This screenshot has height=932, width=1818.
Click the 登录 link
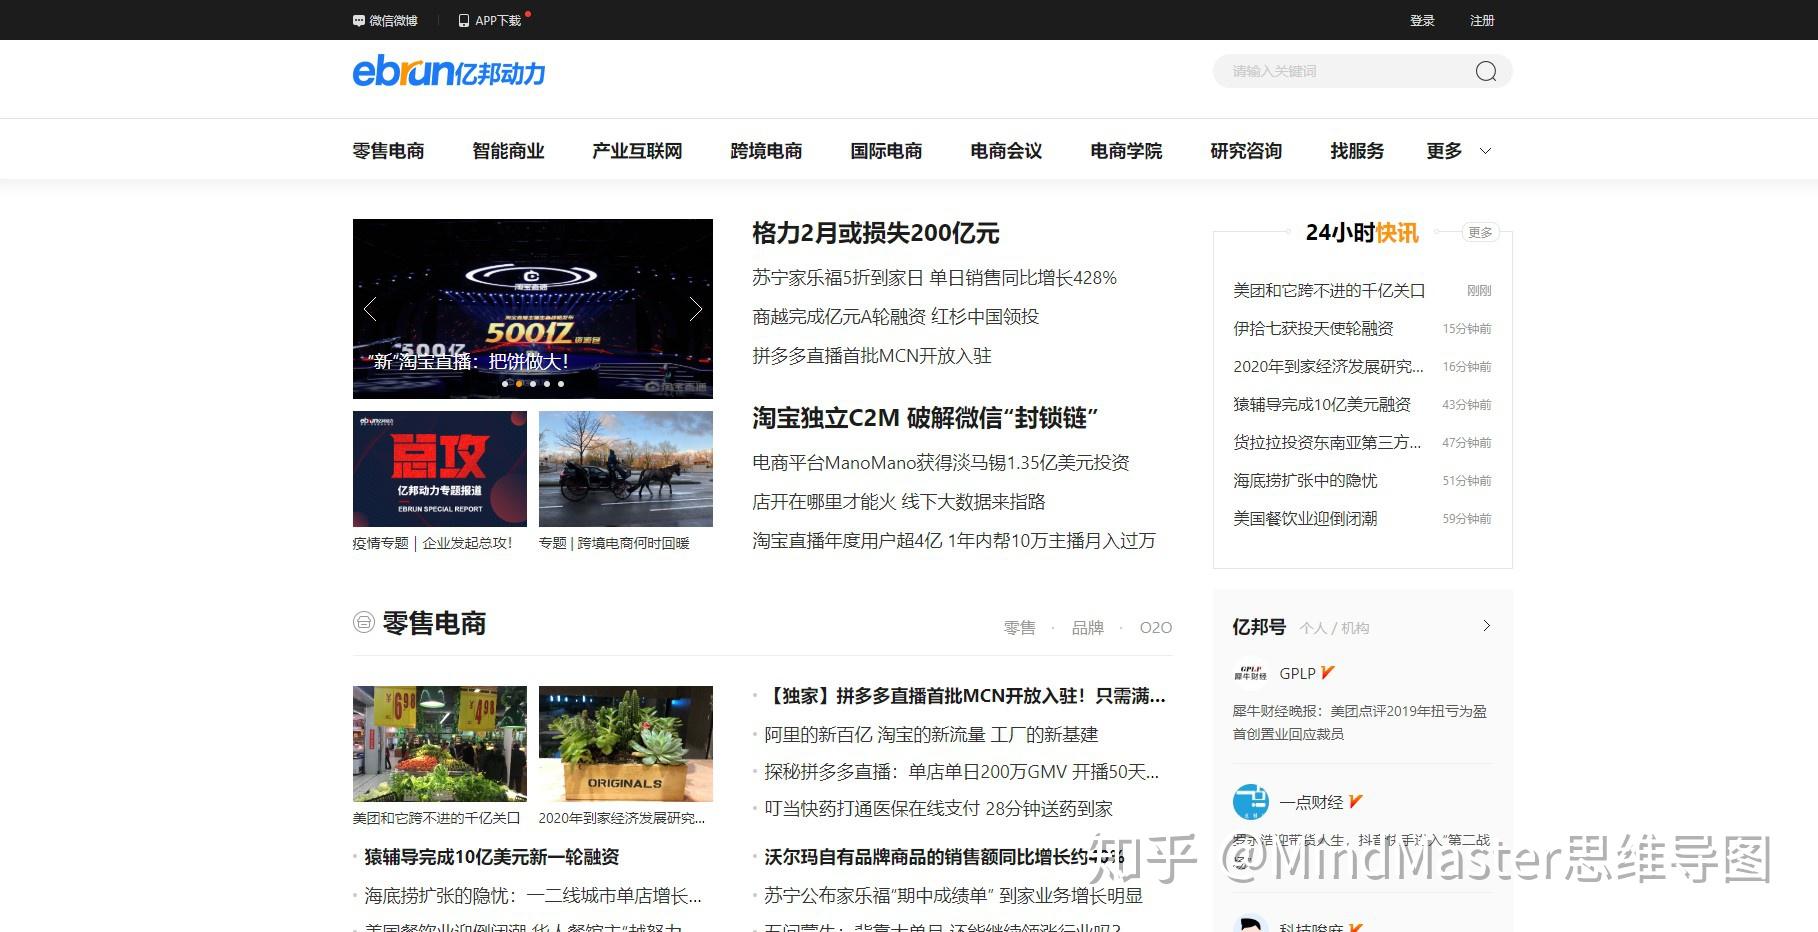(1422, 20)
